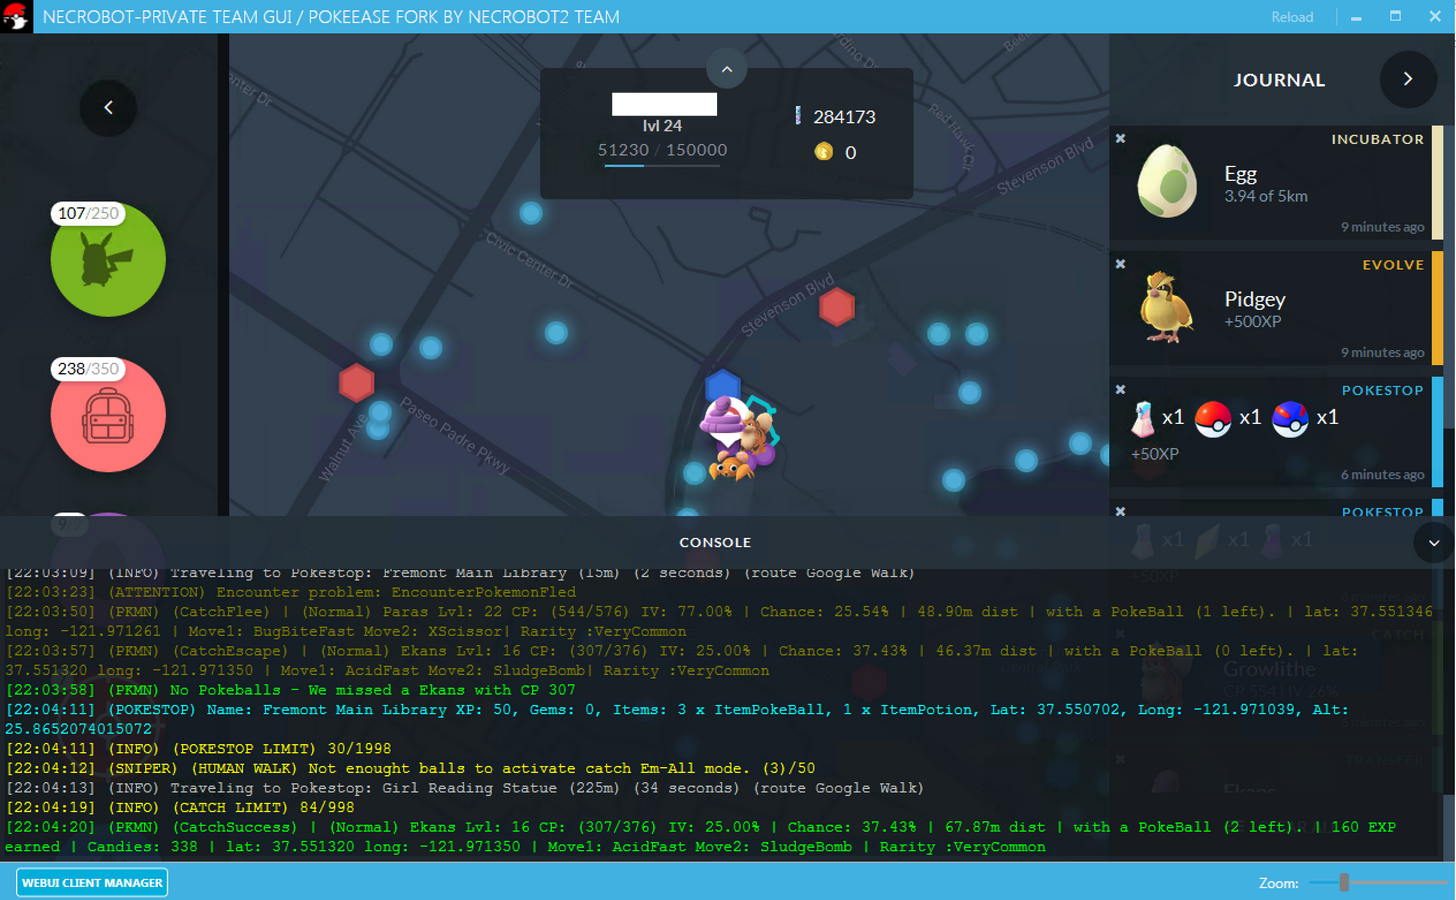Click the potion item in Pokestop entry
Image resolution: width=1456 pixels, height=900 pixels.
pyautogui.click(x=1142, y=419)
